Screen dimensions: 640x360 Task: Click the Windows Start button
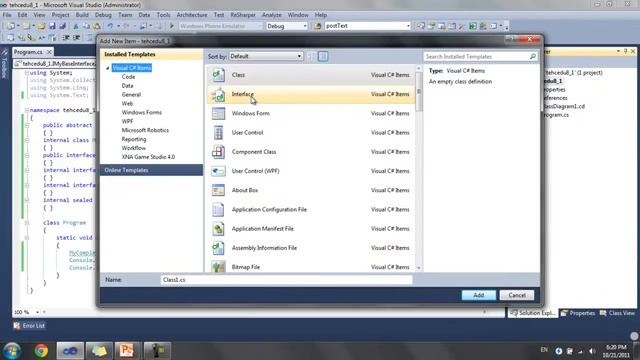[x=12, y=351]
